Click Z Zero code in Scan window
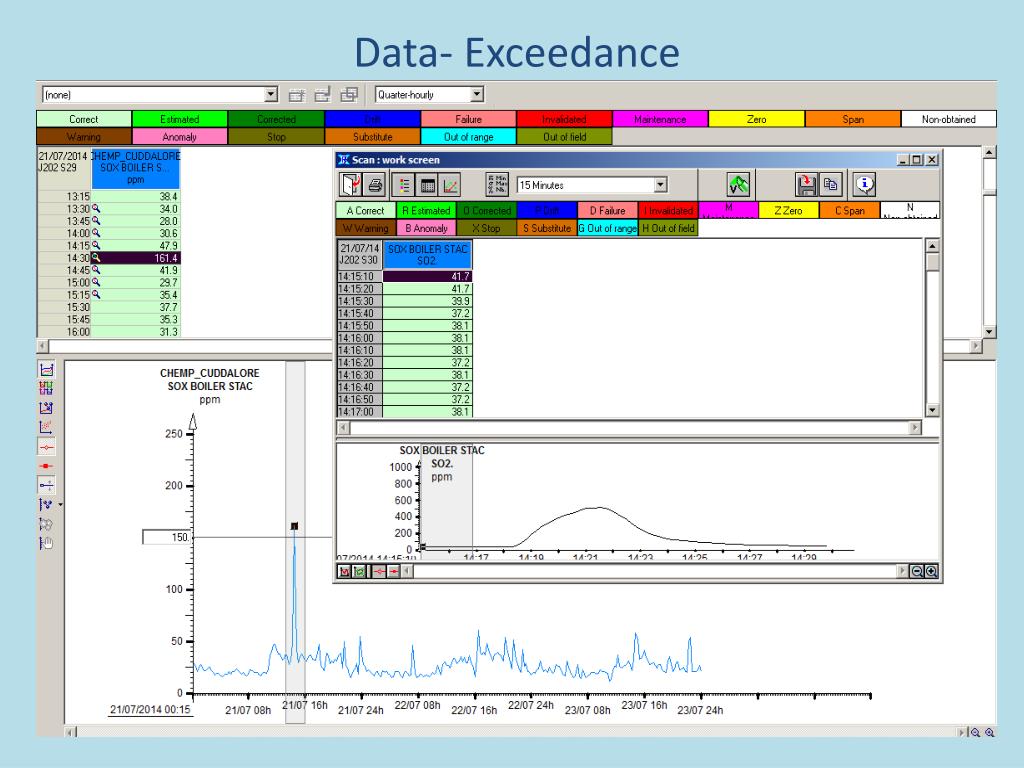 (788, 210)
